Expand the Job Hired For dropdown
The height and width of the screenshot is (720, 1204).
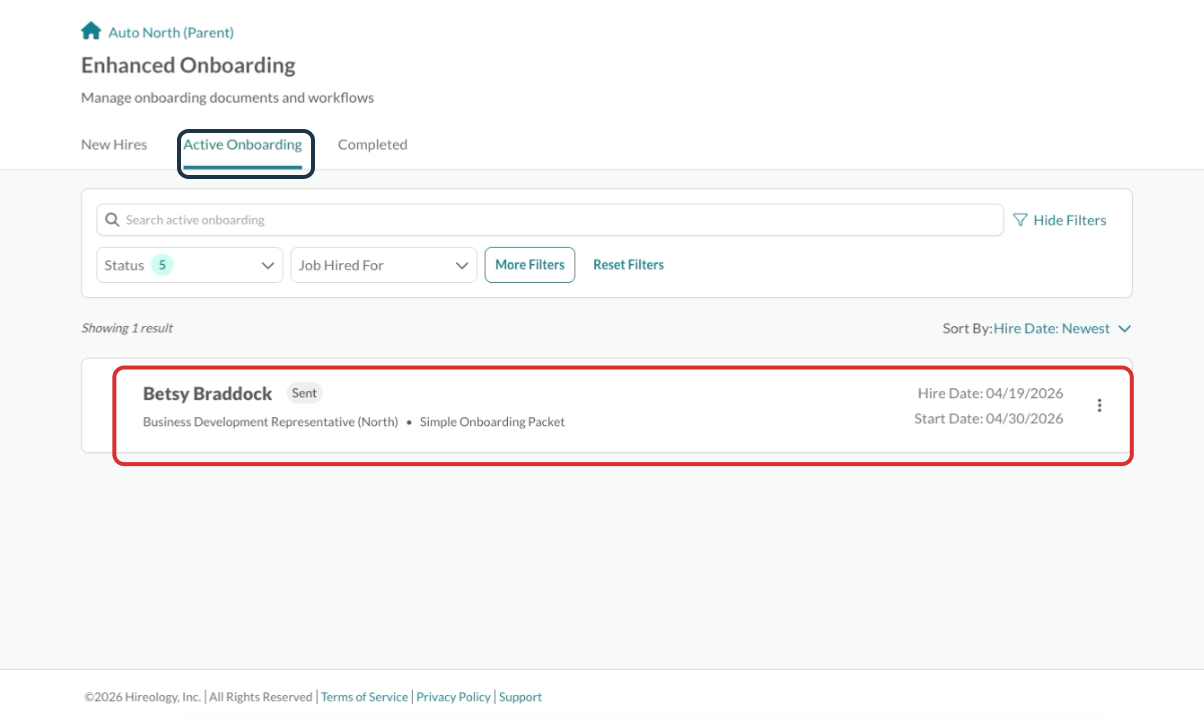(x=384, y=265)
